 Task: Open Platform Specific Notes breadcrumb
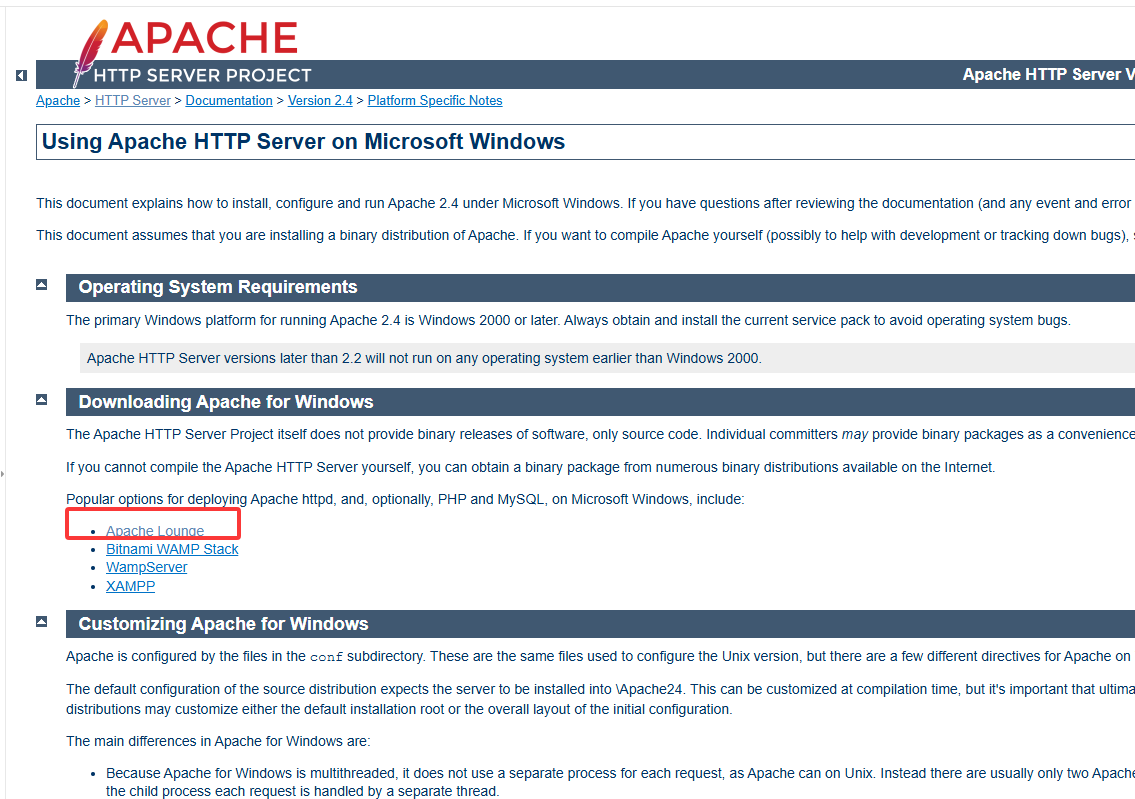tap(435, 101)
